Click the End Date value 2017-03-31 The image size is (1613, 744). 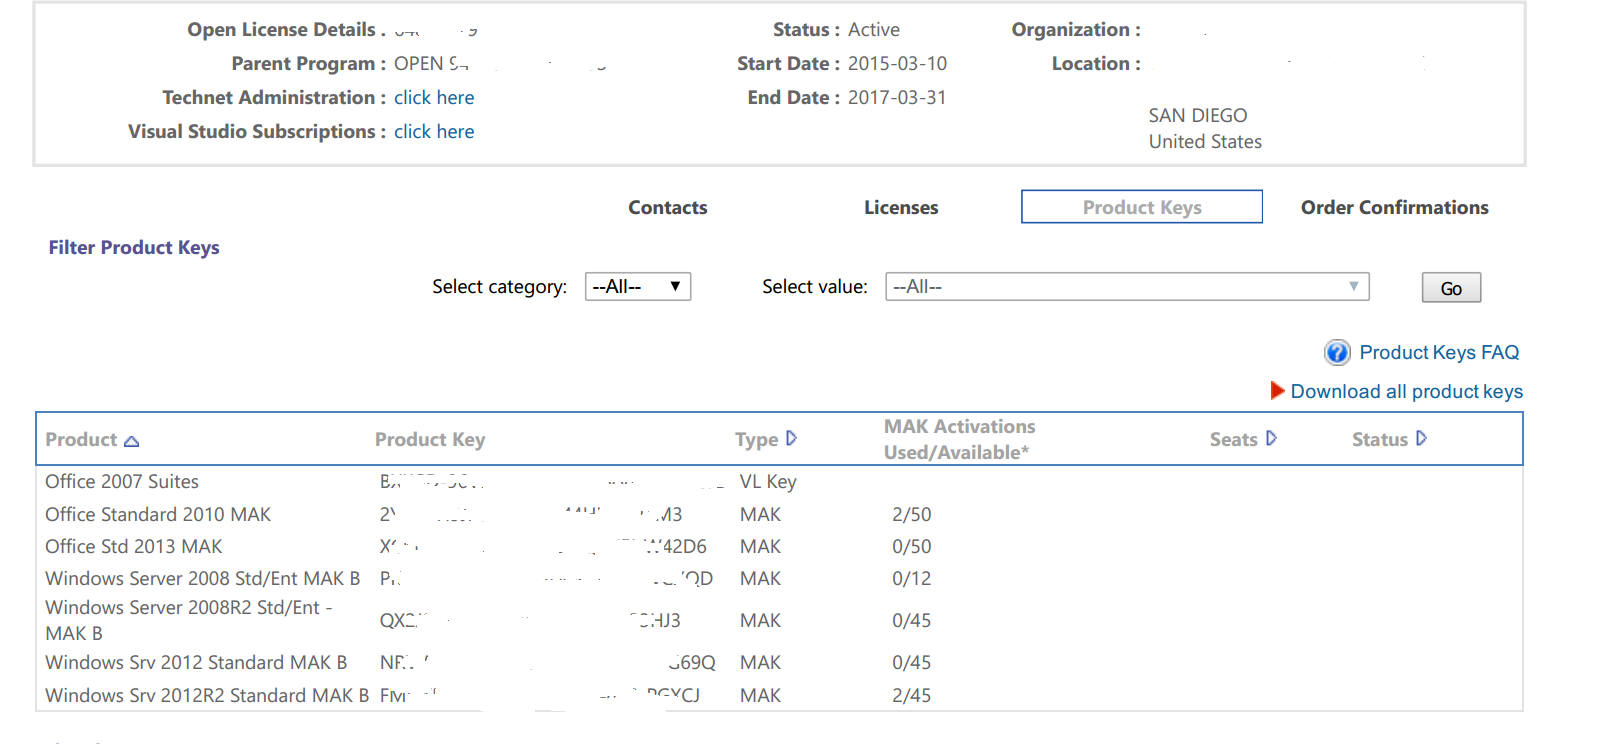pyautogui.click(x=897, y=97)
